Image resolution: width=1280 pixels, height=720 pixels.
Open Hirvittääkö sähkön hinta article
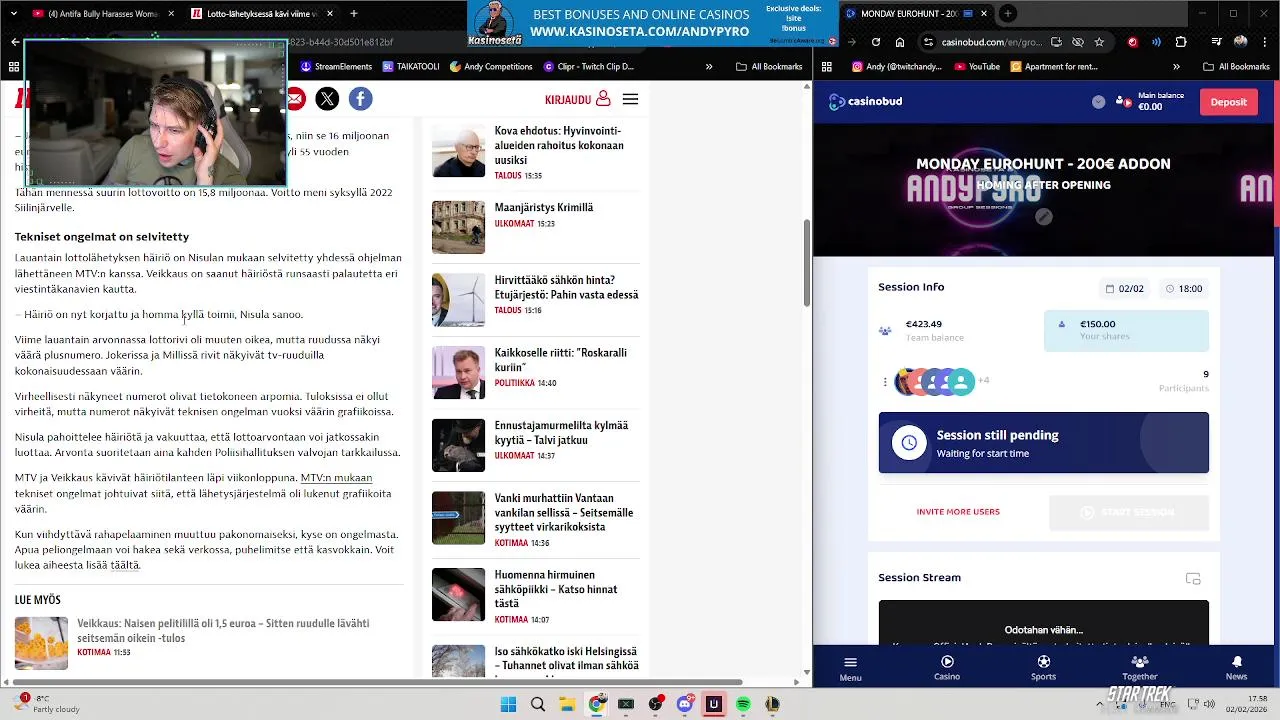[566, 287]
